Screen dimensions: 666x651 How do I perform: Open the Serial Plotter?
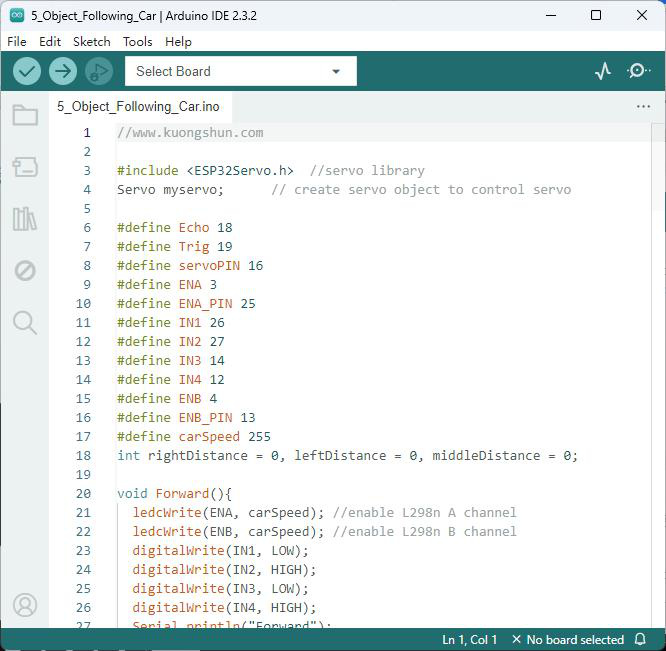point(603,71)
